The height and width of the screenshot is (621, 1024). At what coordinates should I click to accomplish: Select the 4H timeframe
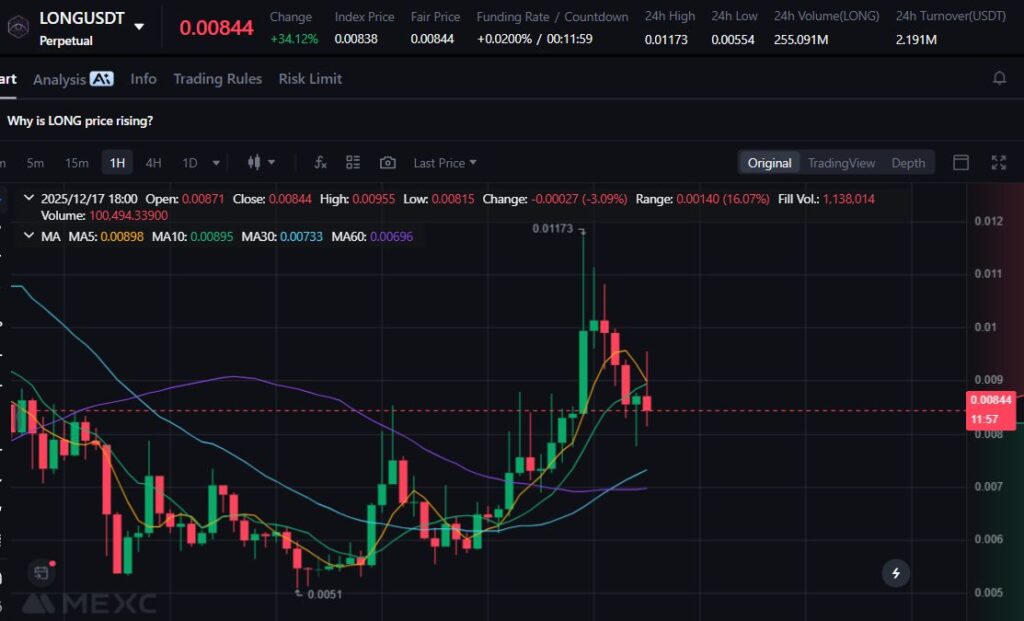tap(153, 163)
